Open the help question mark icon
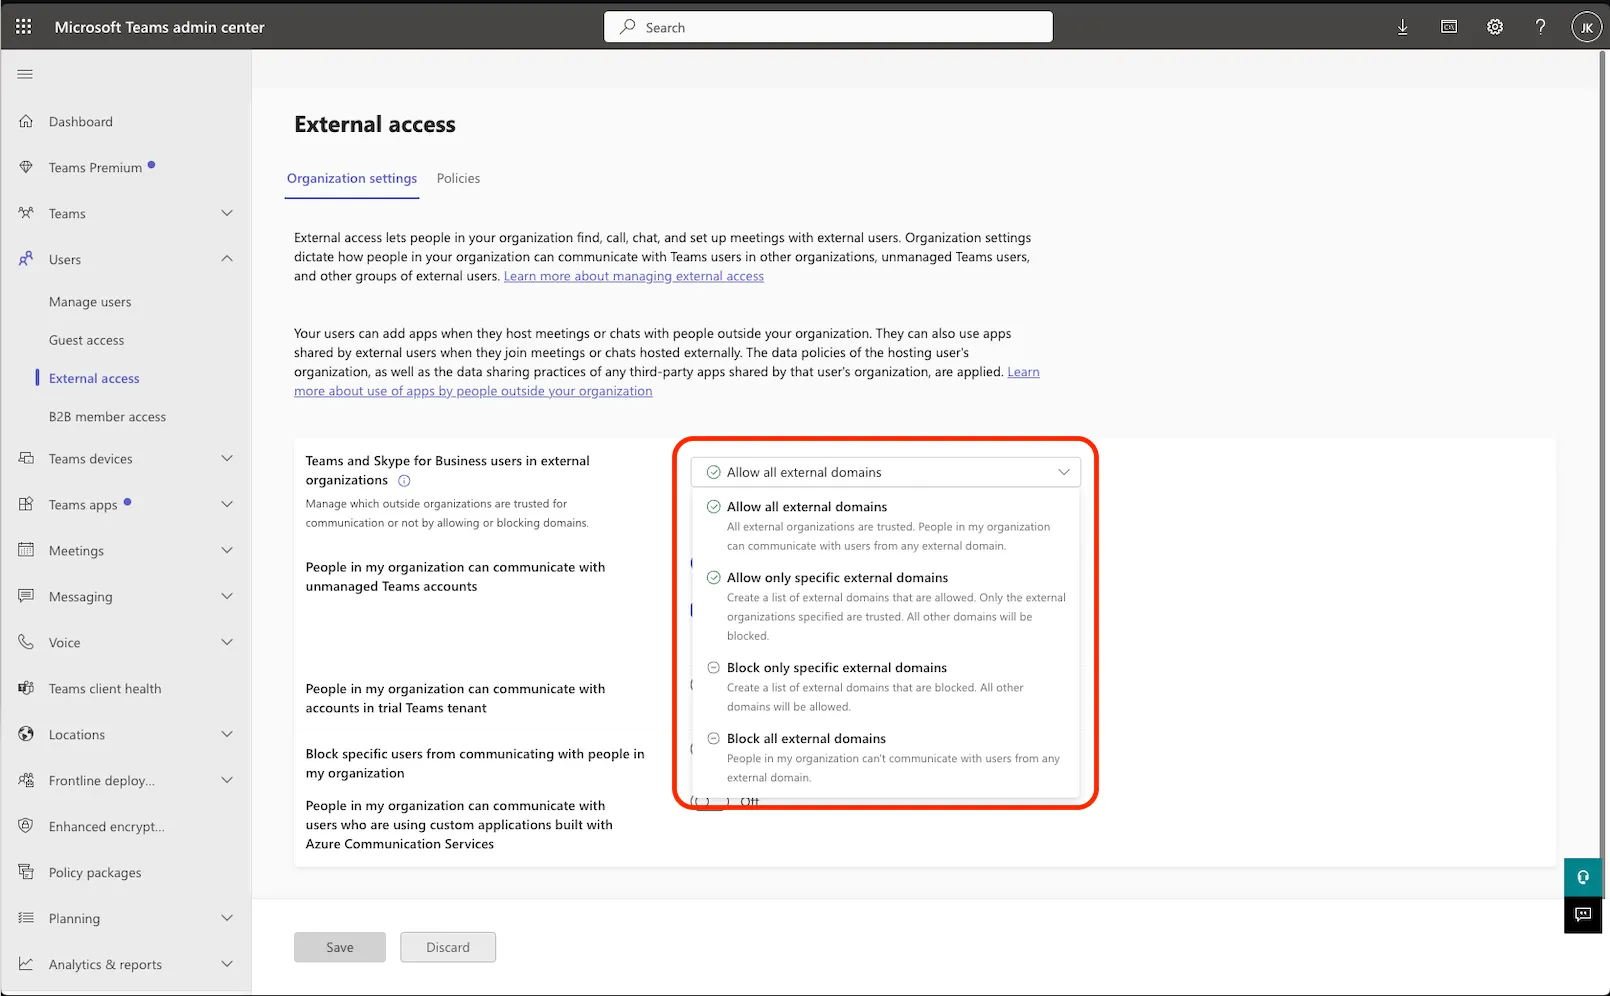 [1541, 27]
